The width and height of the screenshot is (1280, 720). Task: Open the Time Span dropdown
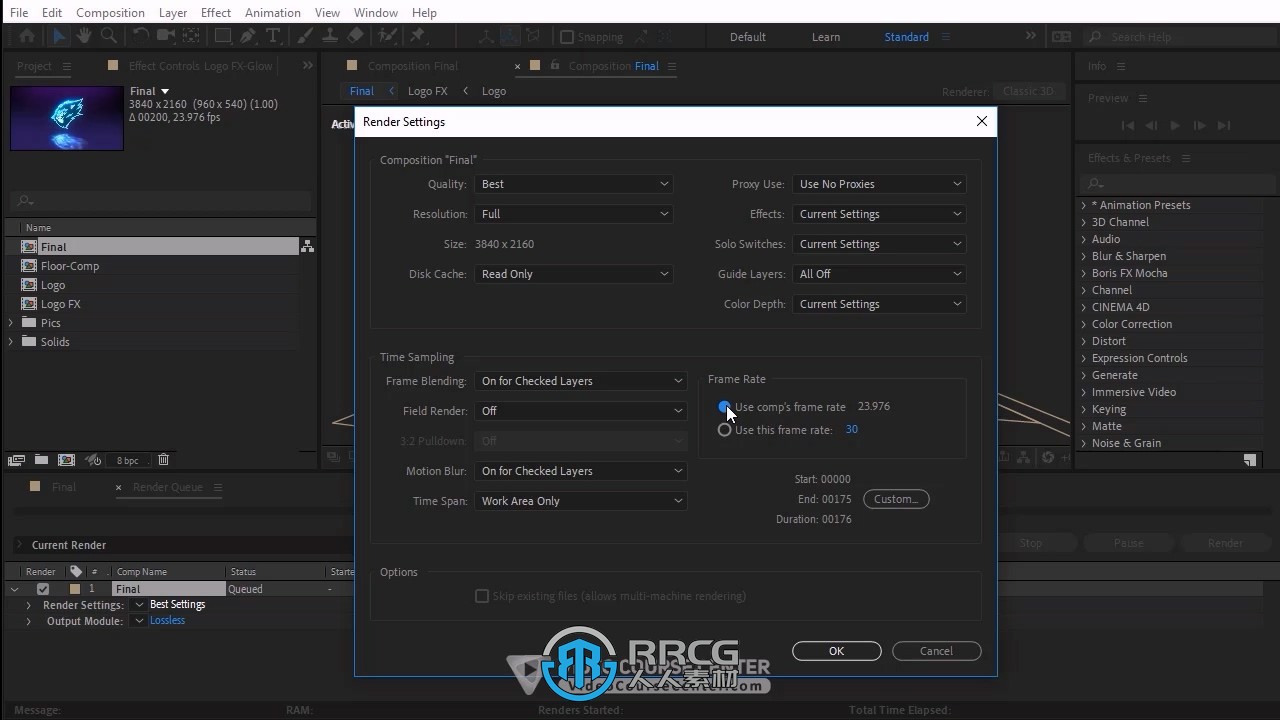click(x=581, y=501)
